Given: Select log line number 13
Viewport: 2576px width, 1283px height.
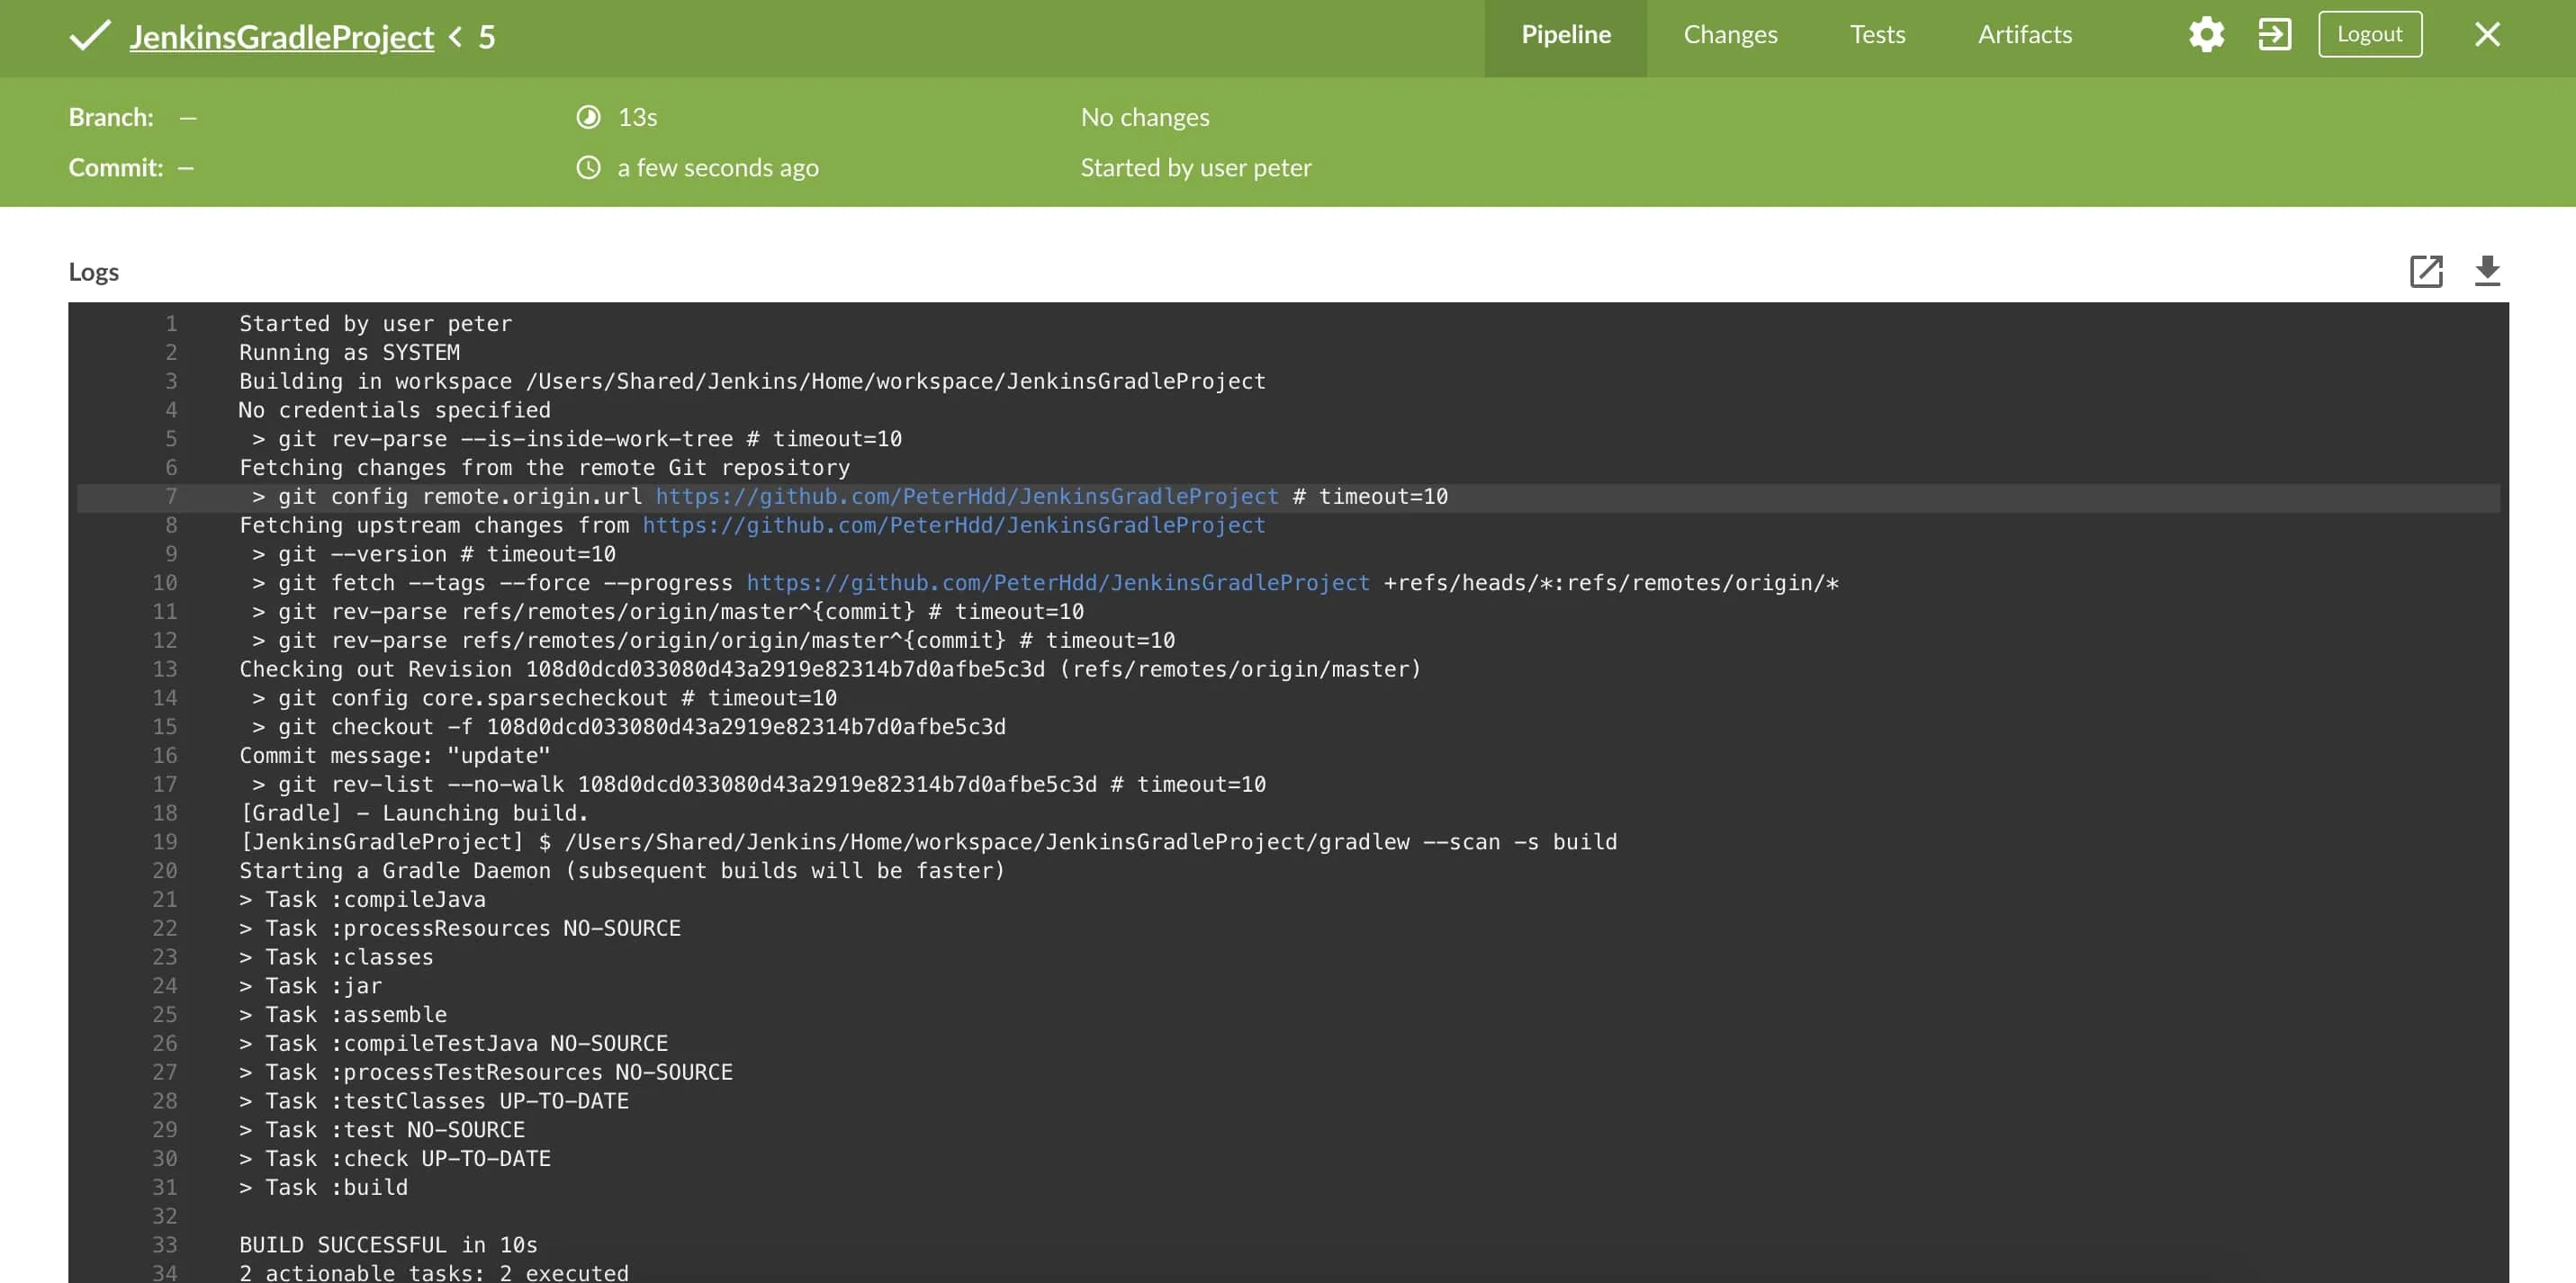Looking at the screenshot, I should pos(165,670).
